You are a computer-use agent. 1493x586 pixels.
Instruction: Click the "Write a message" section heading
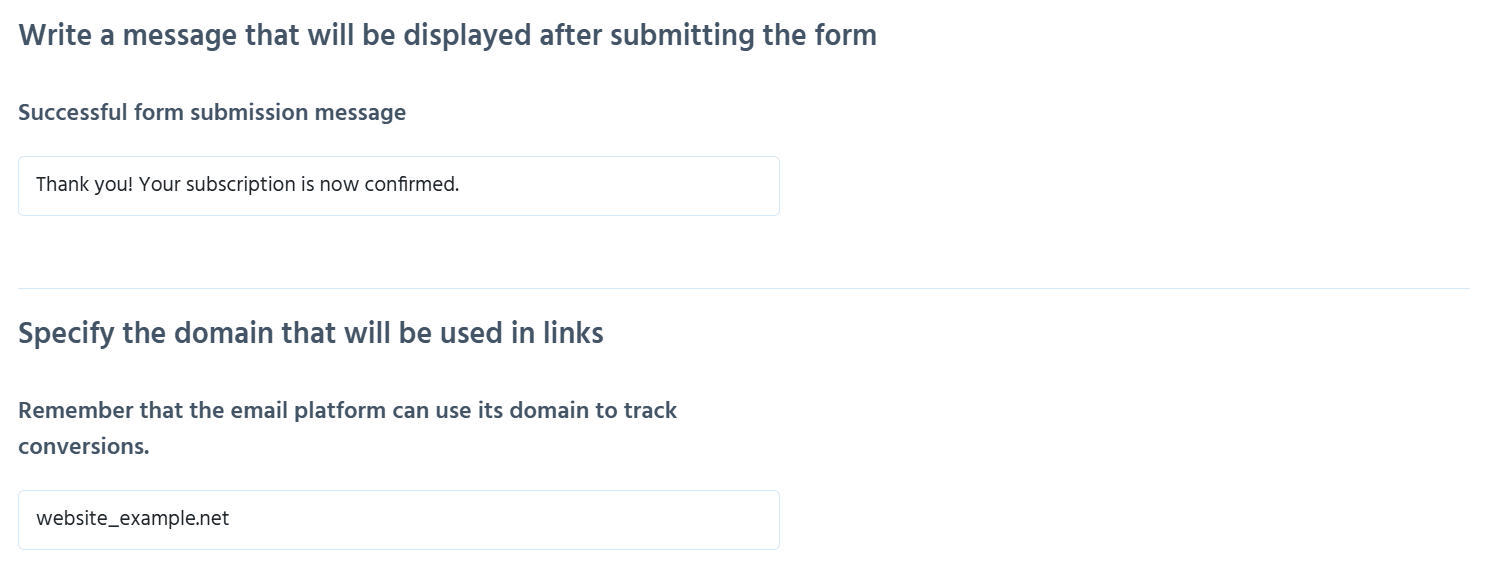tap(447, 36)
